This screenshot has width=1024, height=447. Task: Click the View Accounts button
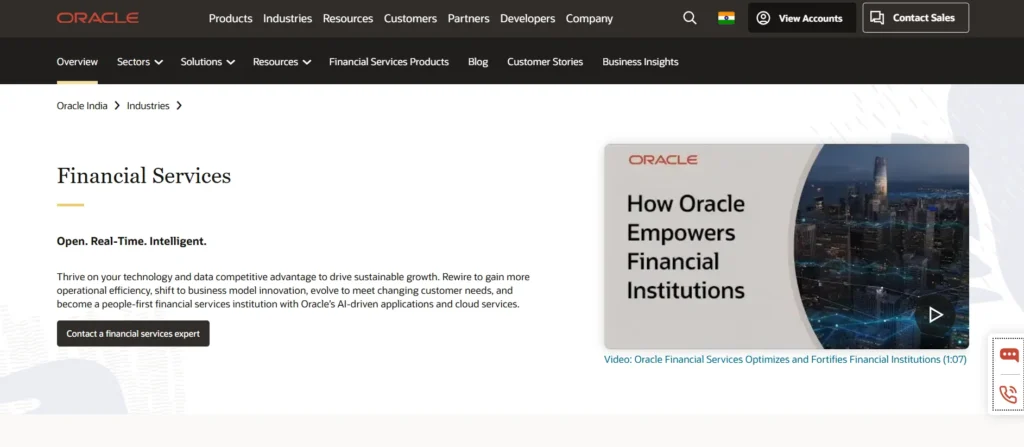802,18
